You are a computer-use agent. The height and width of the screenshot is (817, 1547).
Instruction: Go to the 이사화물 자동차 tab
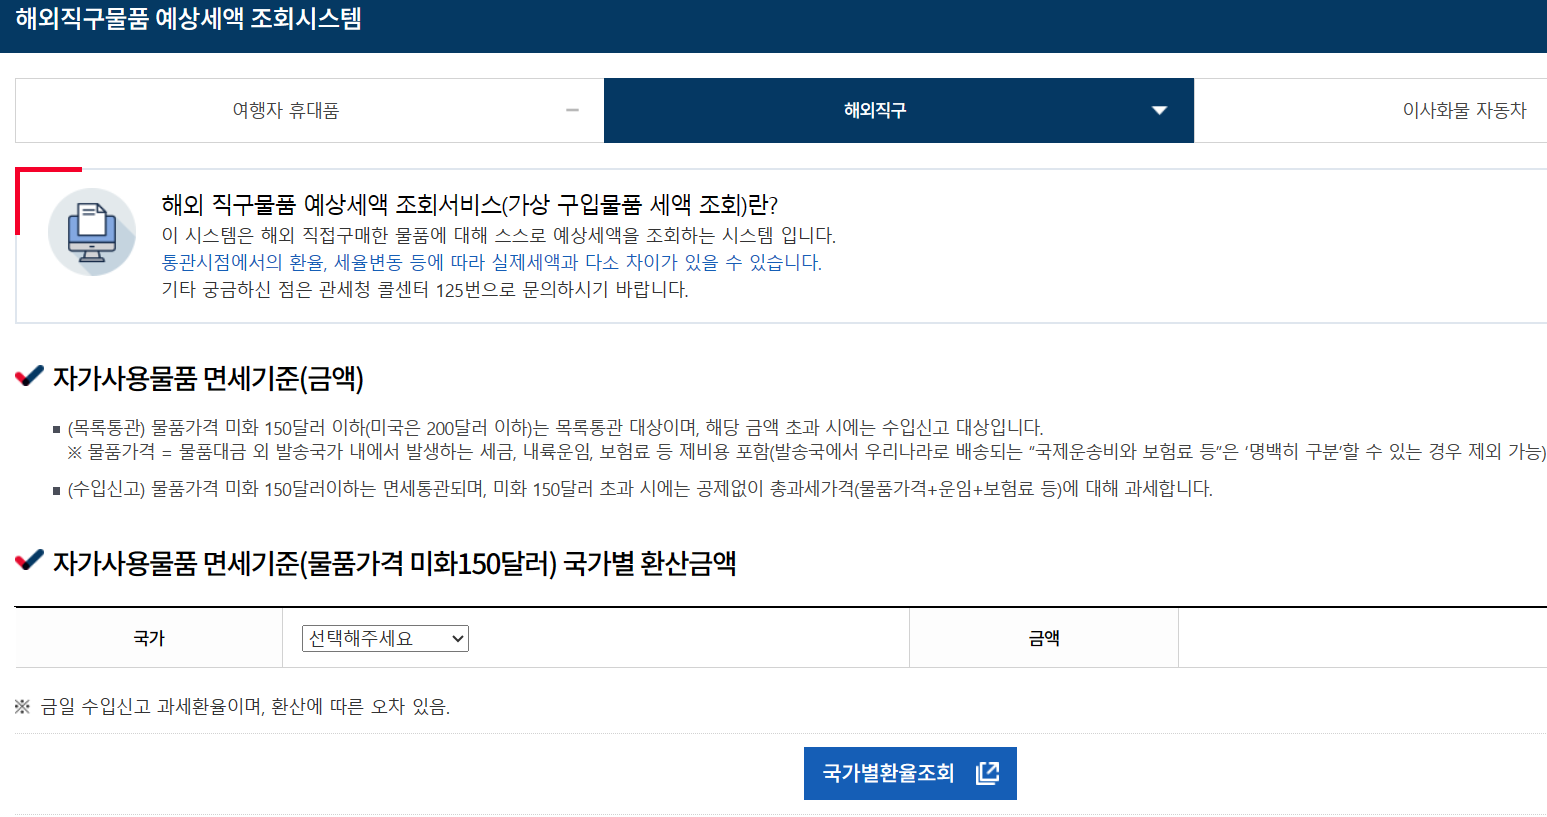pyautogui.click(x=1464, y=110)
